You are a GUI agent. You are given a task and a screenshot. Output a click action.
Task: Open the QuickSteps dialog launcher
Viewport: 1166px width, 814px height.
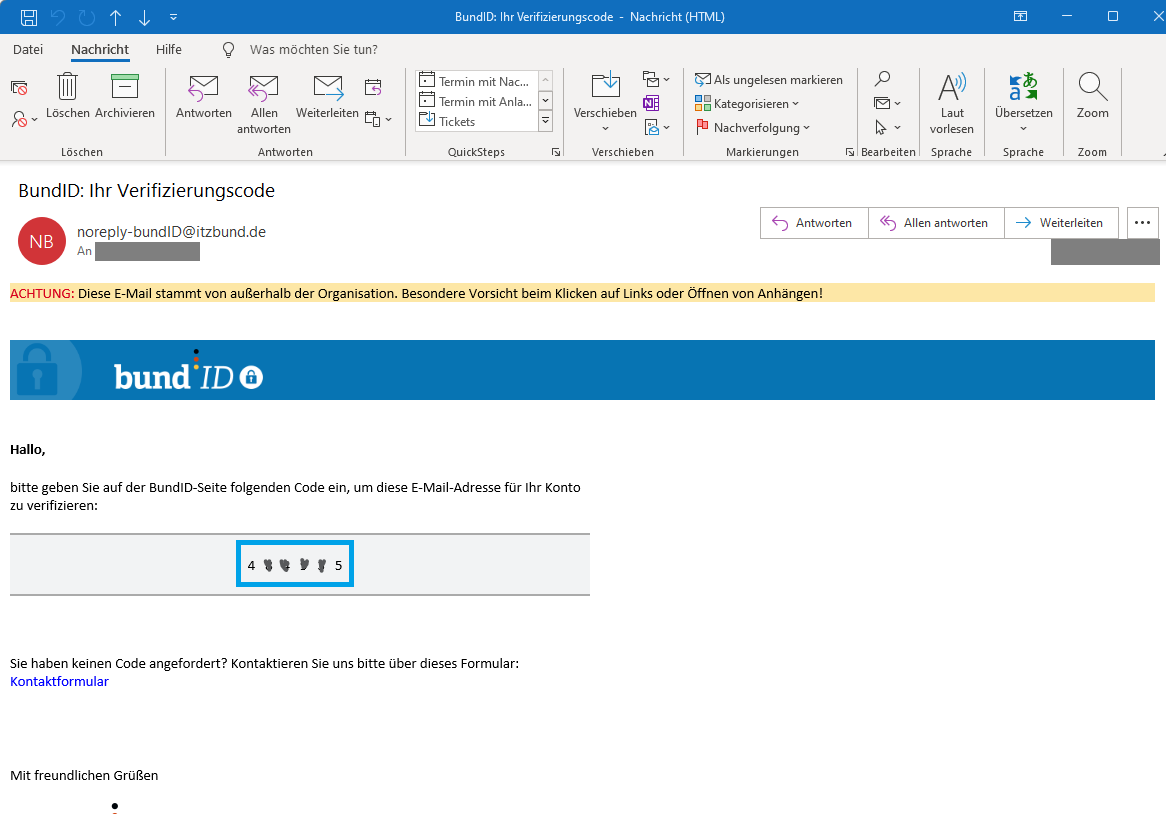555,152
